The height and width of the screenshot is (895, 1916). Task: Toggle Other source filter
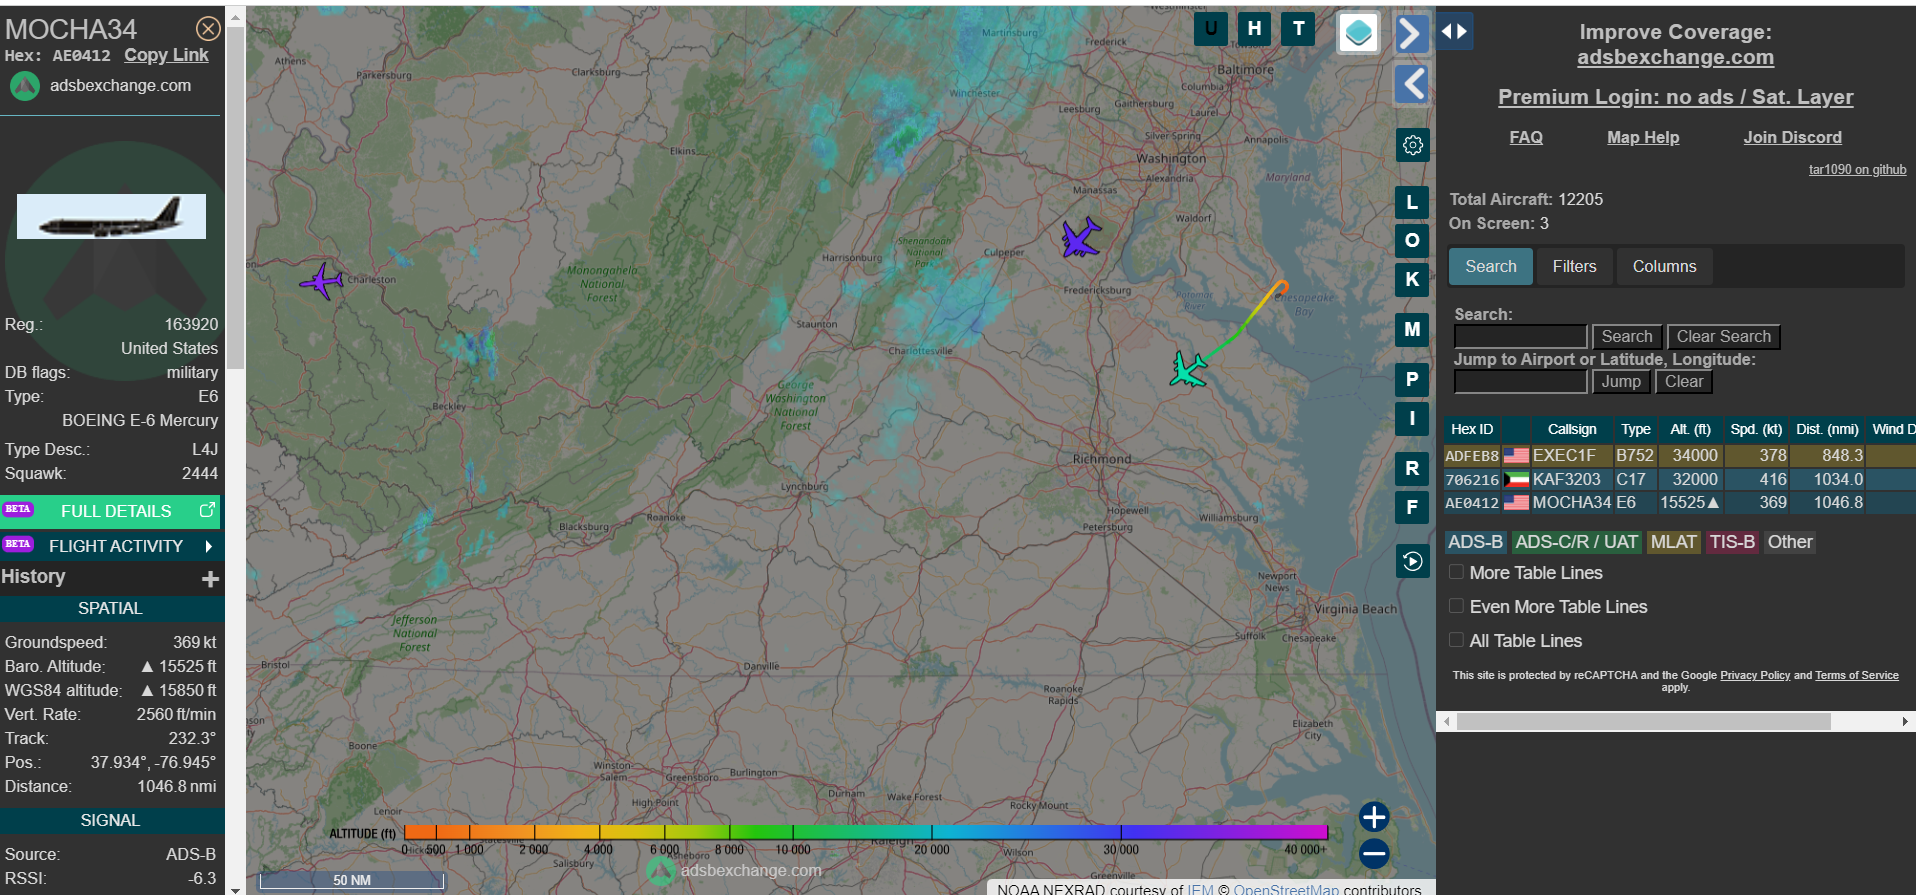pos(1789,542)
